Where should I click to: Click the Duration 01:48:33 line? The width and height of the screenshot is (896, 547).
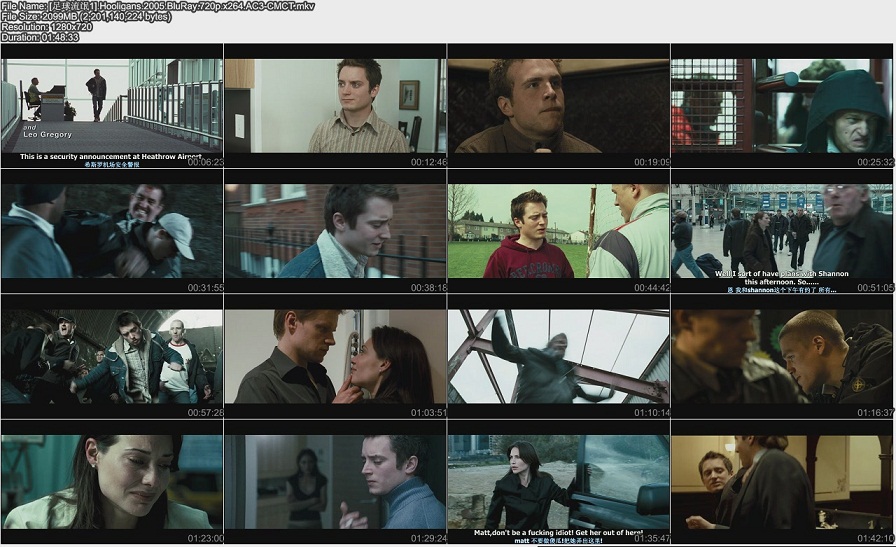tap(40, 37)
